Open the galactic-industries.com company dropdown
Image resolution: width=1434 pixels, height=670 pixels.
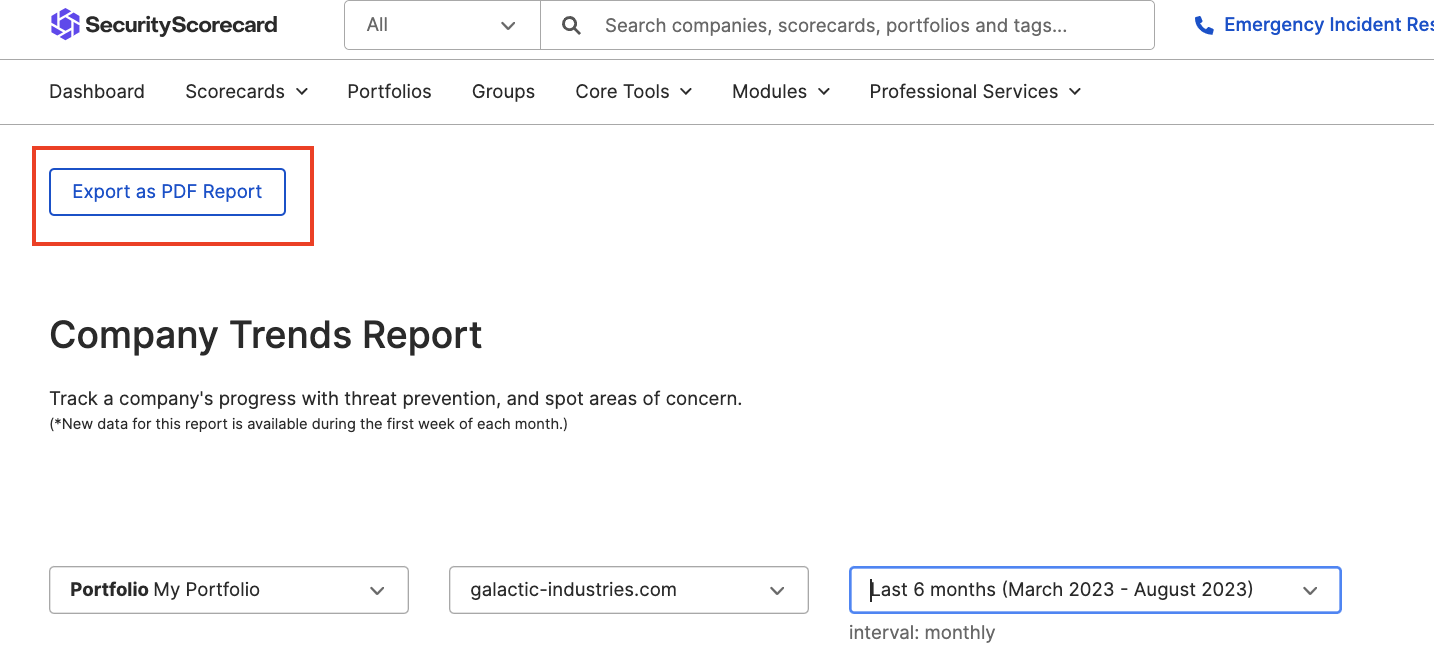click(629, 590)
